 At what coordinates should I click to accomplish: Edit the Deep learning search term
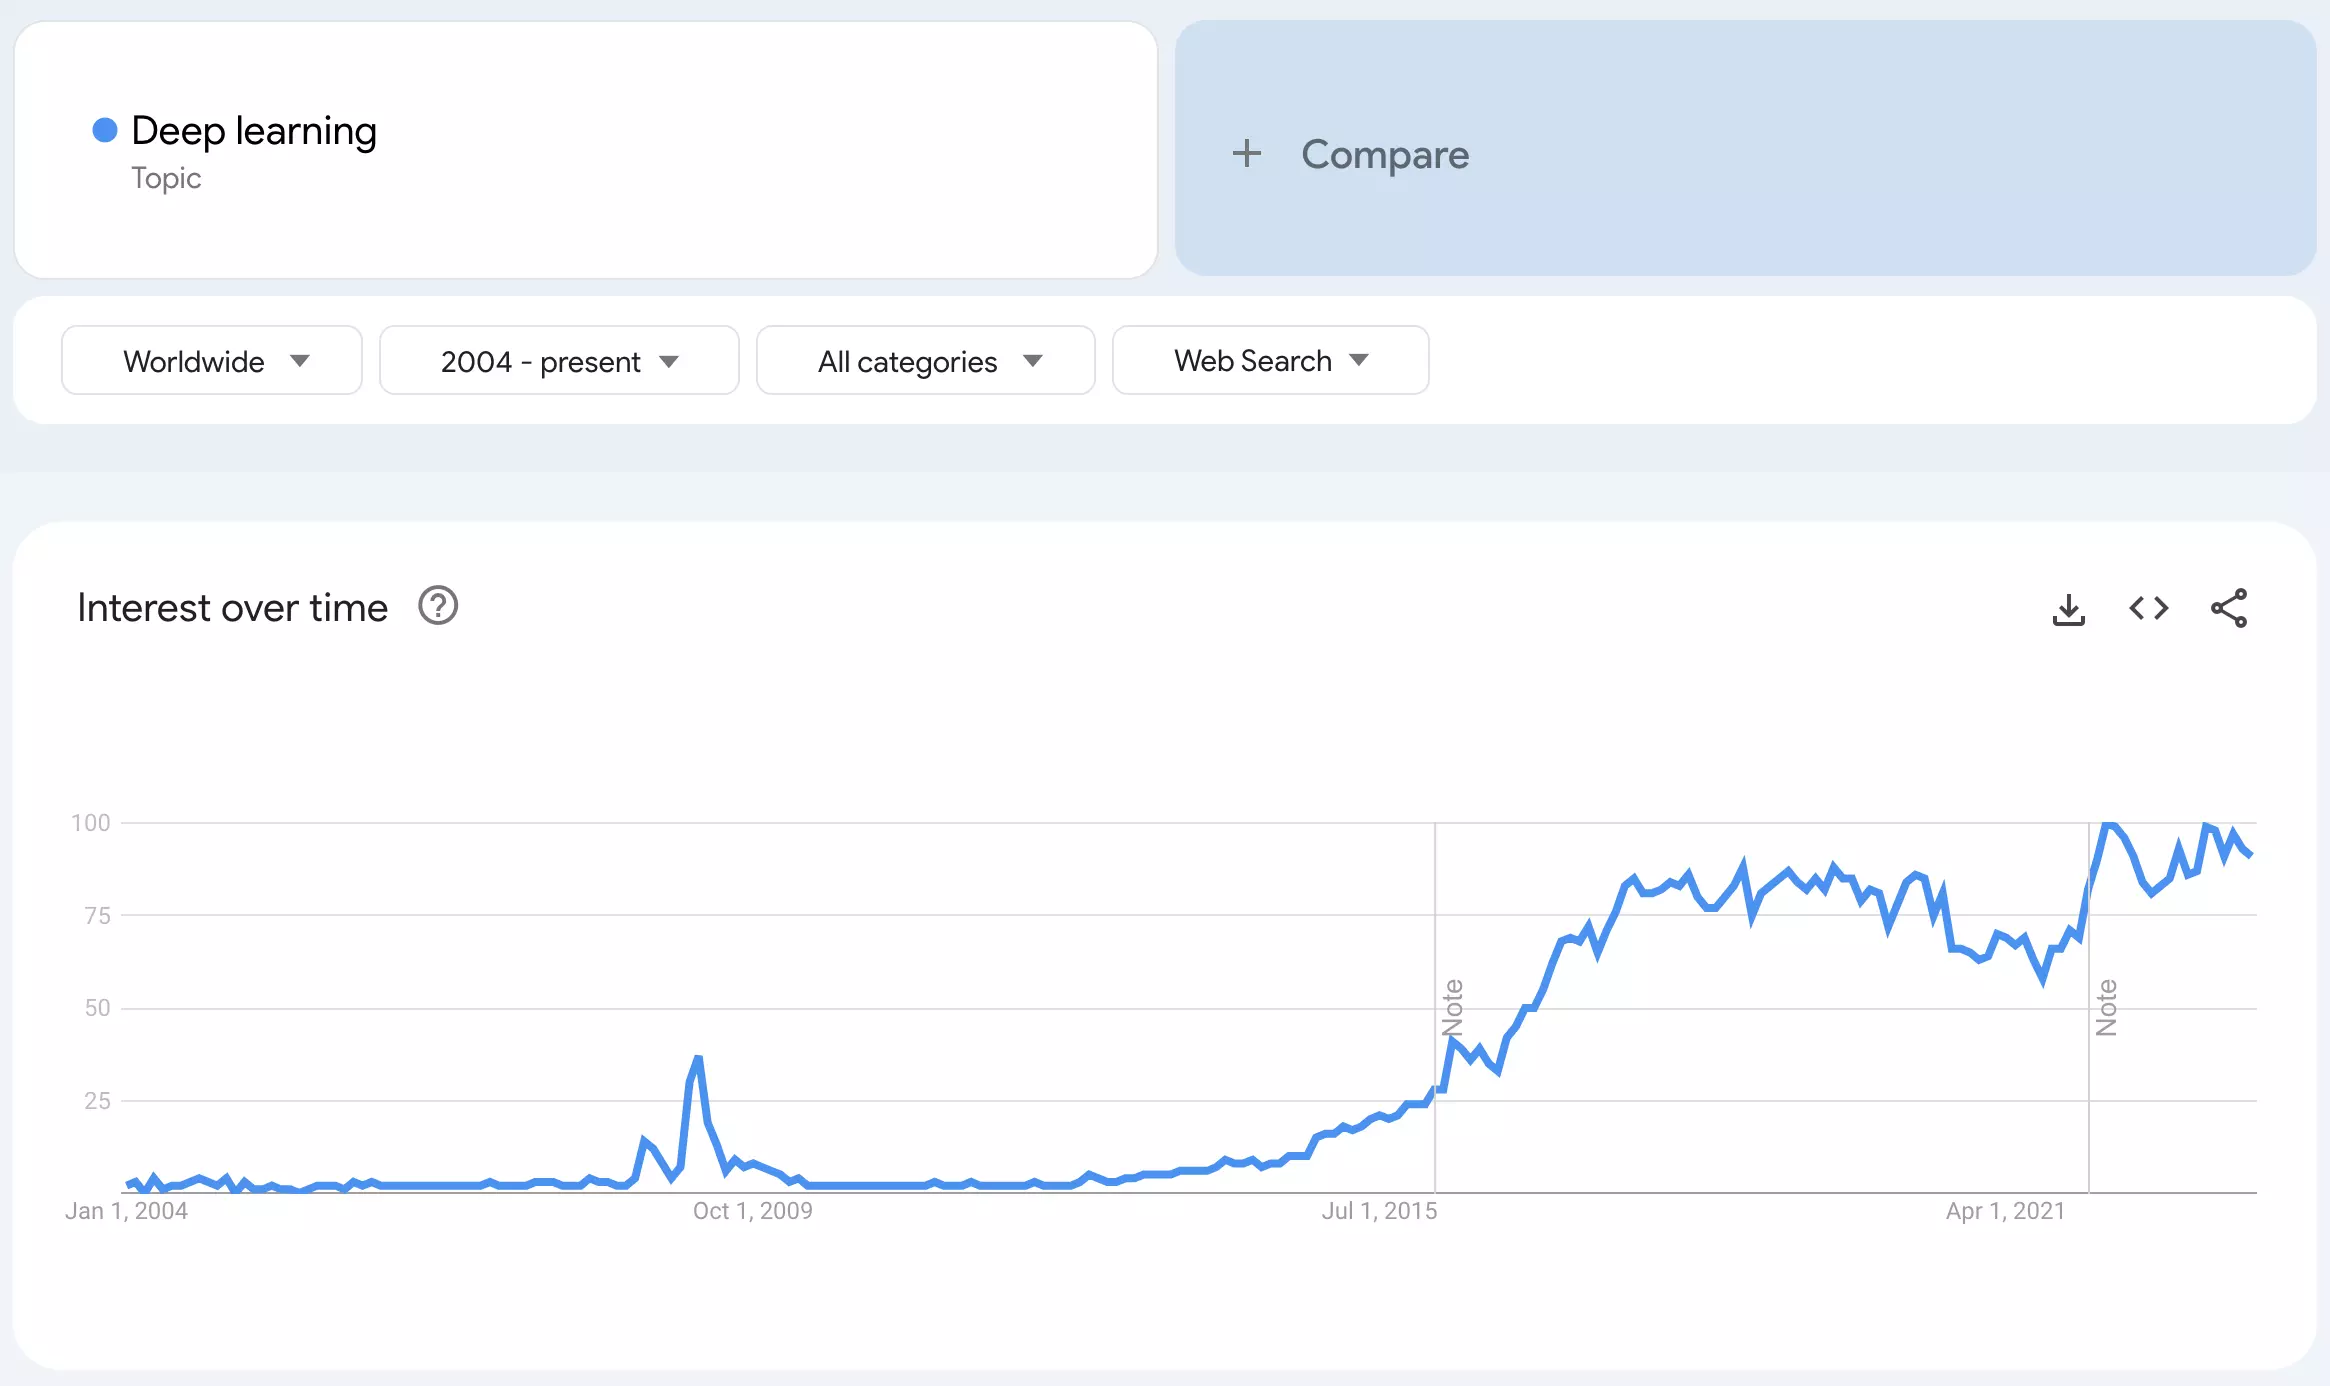point(254,131)
